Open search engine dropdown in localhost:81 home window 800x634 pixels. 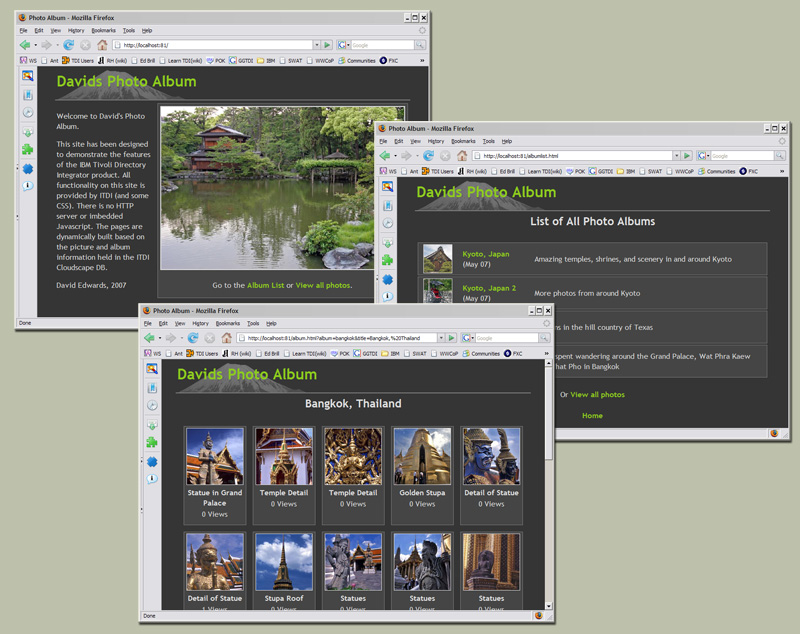tap(348, 45)
